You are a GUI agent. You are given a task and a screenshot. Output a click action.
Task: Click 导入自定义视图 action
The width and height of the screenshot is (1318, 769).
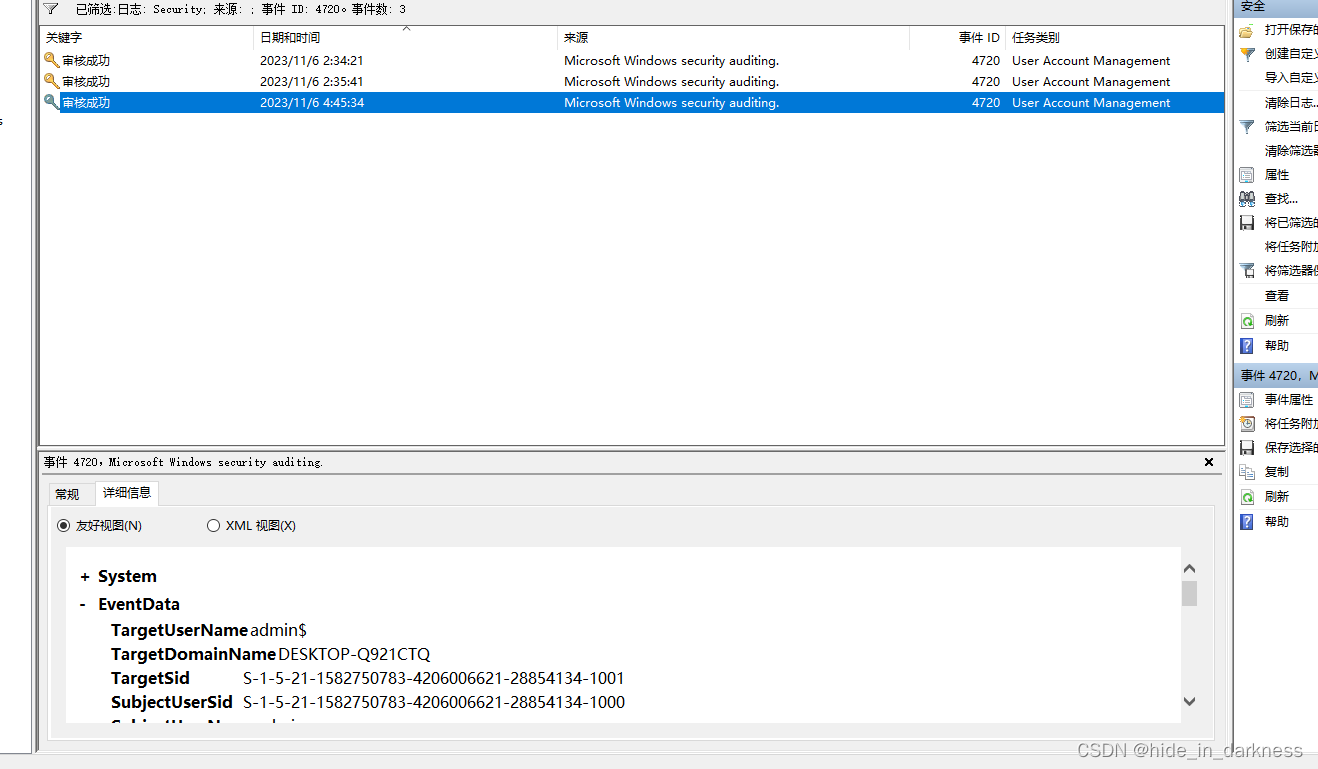[x=1291, y=78]
